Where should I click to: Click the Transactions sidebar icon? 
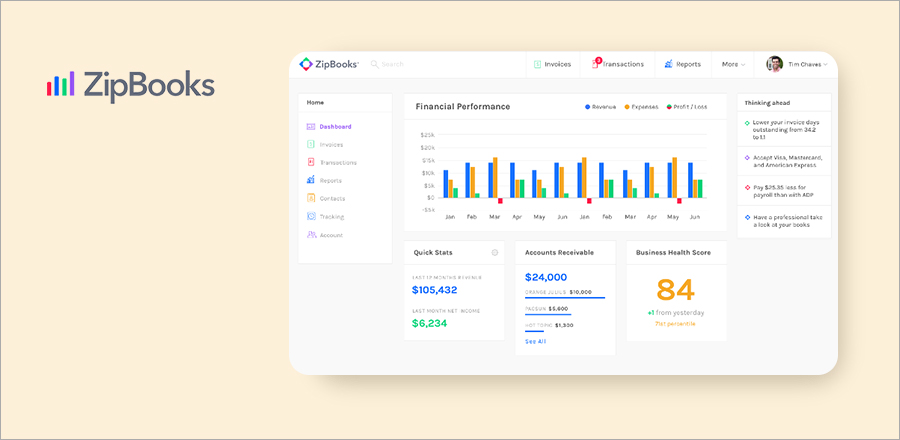(x=311, y=162)
